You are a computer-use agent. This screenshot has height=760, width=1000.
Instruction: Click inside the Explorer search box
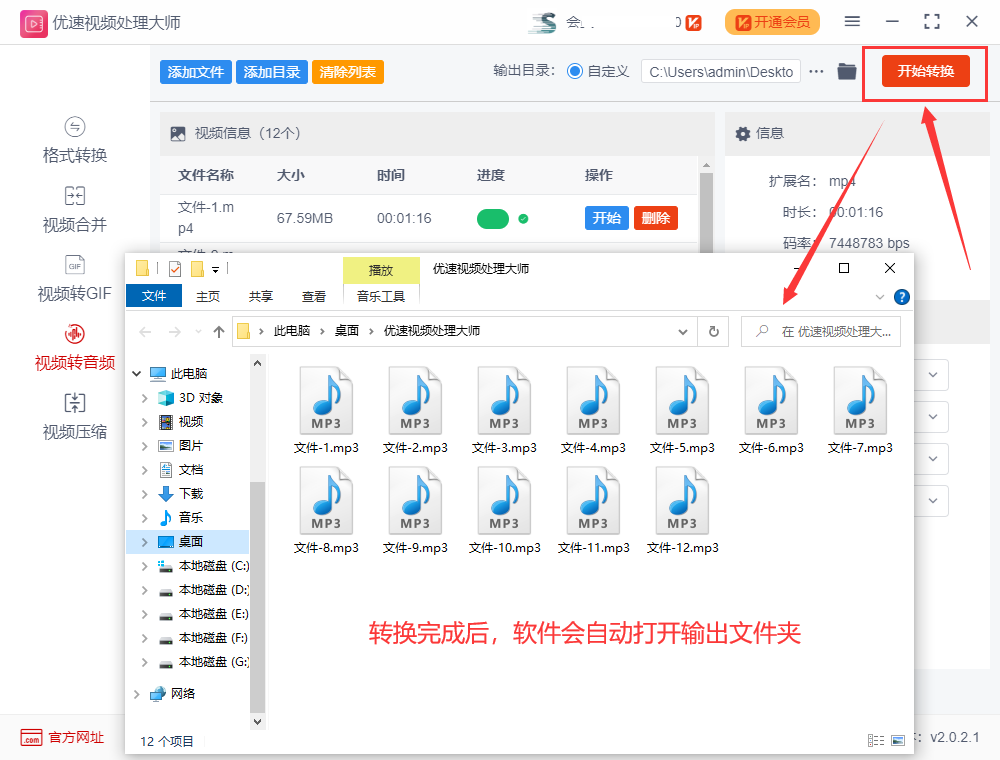click(x=830, y=331)
